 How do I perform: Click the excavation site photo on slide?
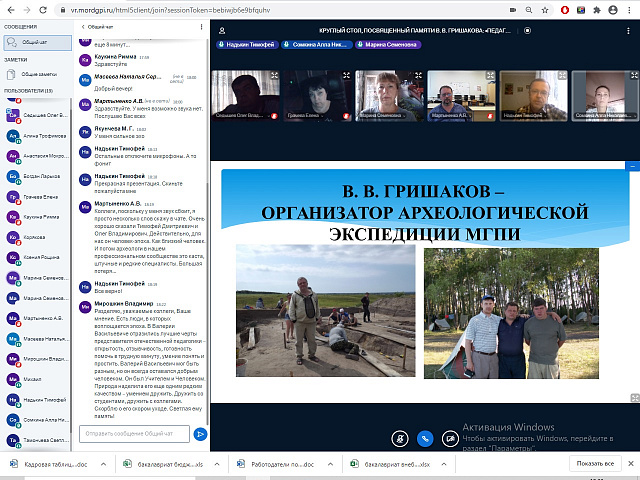click(325, 311)
